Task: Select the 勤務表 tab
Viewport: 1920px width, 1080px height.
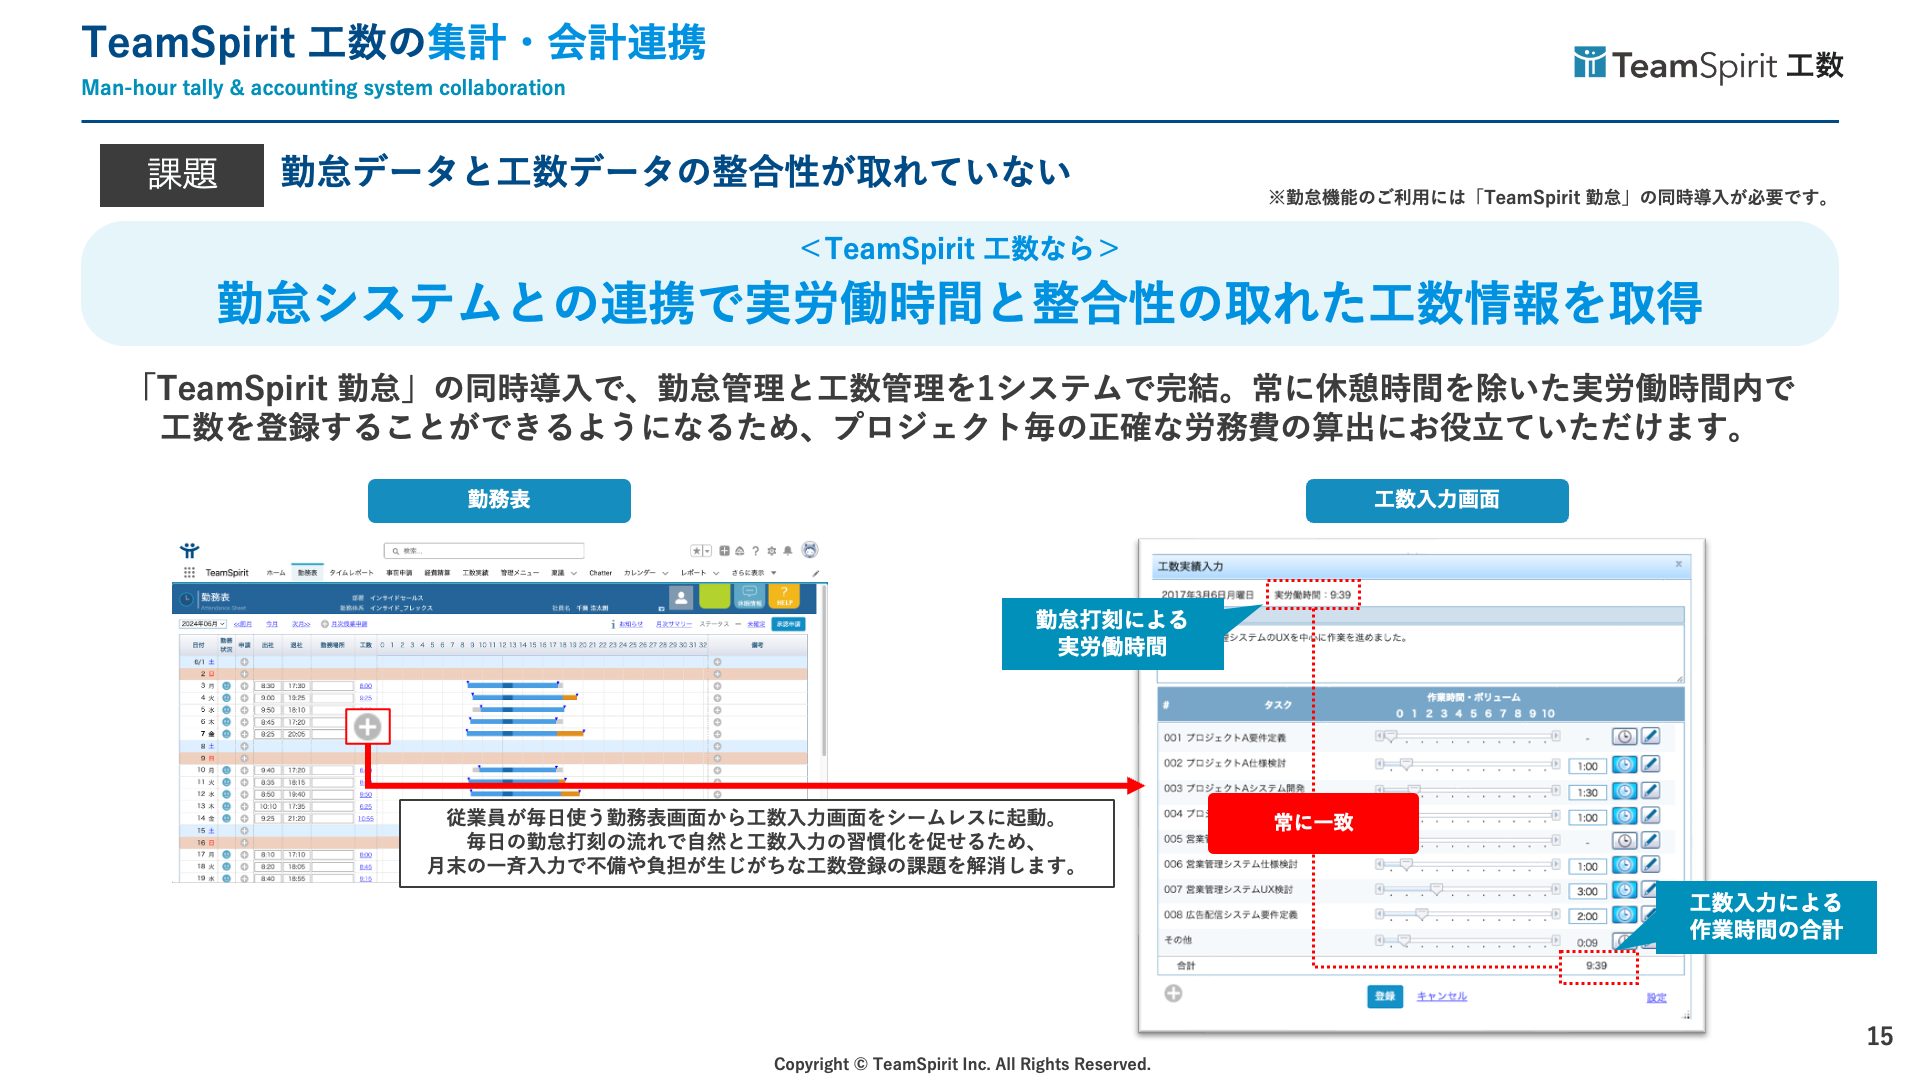Action: [x=307, y=573]
